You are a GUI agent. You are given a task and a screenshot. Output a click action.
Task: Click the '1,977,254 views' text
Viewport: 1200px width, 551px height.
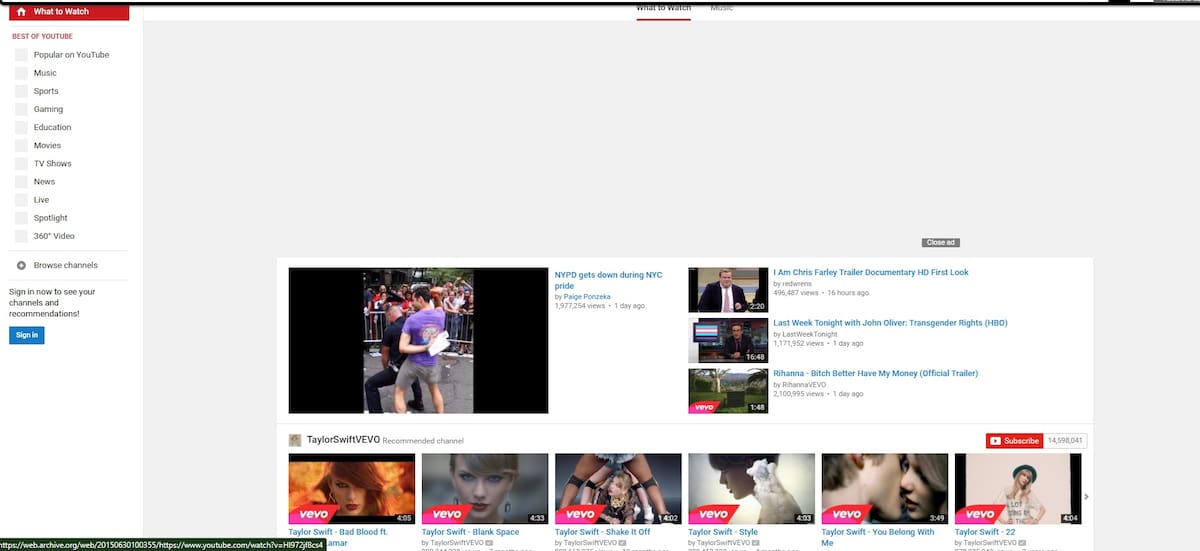click(580, 306)
